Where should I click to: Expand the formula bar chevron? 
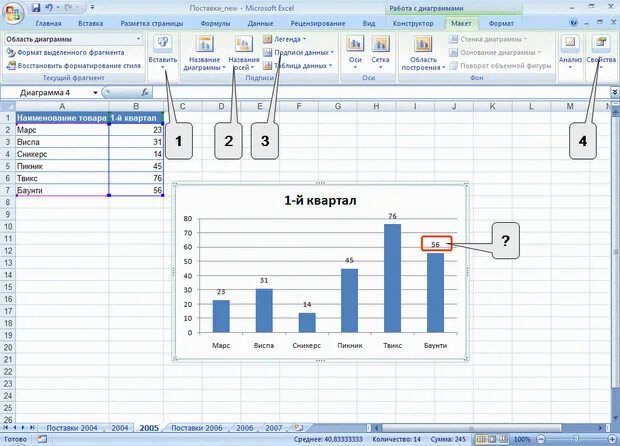614,93
